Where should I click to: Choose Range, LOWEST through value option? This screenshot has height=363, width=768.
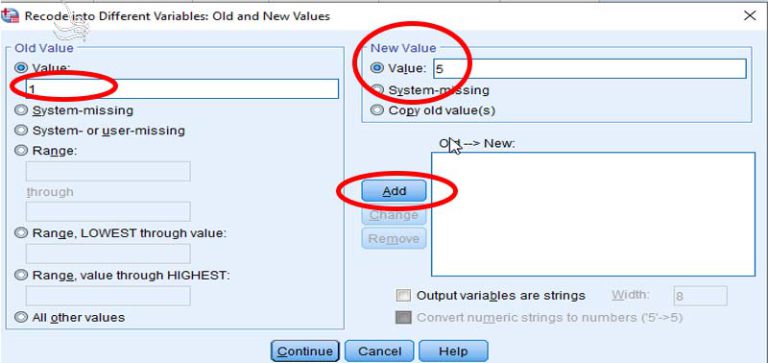(x=21, y=233)
